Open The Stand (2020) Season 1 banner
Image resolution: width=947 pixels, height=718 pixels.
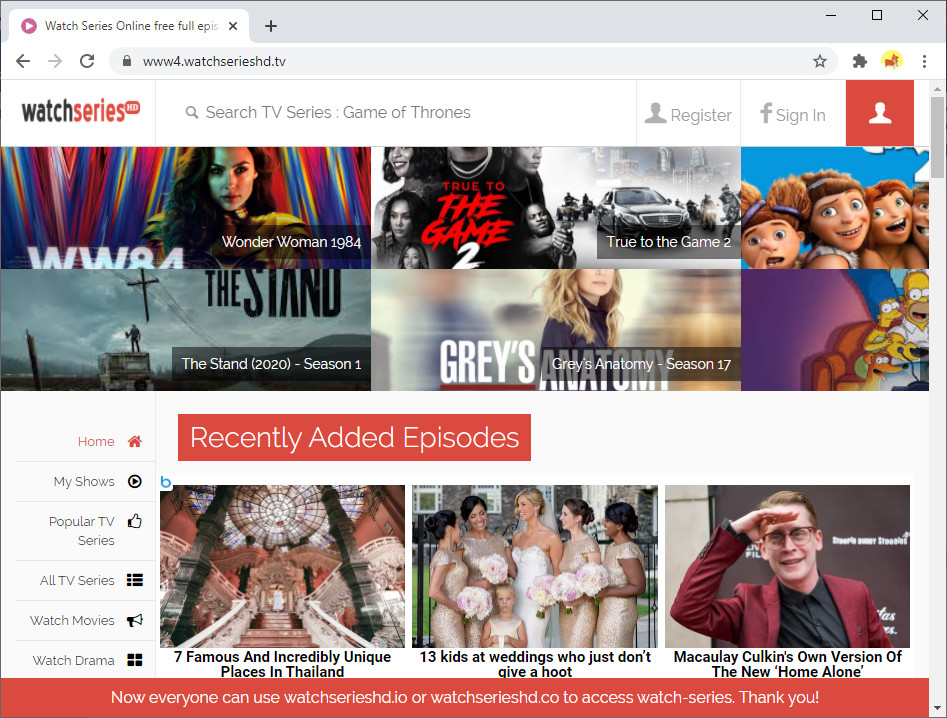[185, 330]
